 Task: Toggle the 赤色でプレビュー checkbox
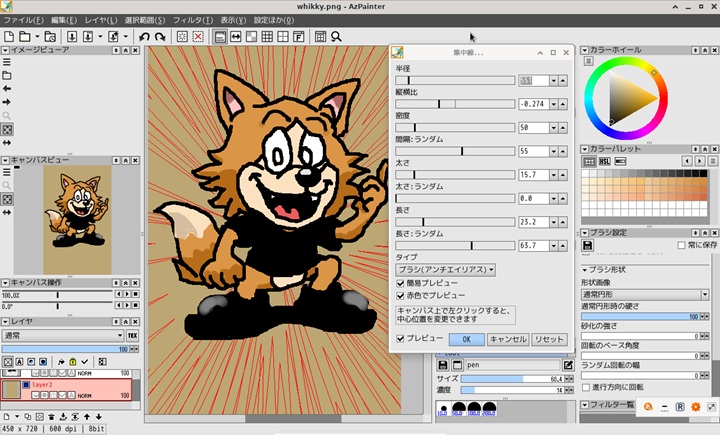(400, 295)
